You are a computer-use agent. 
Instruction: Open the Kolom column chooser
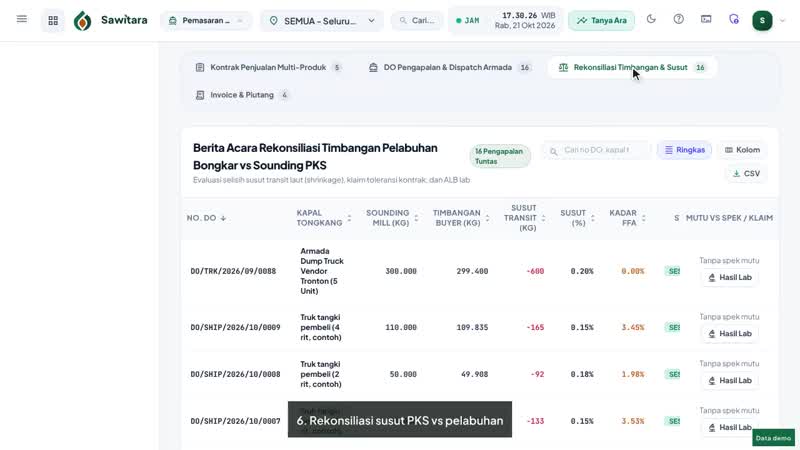click(x=742, y=150)
